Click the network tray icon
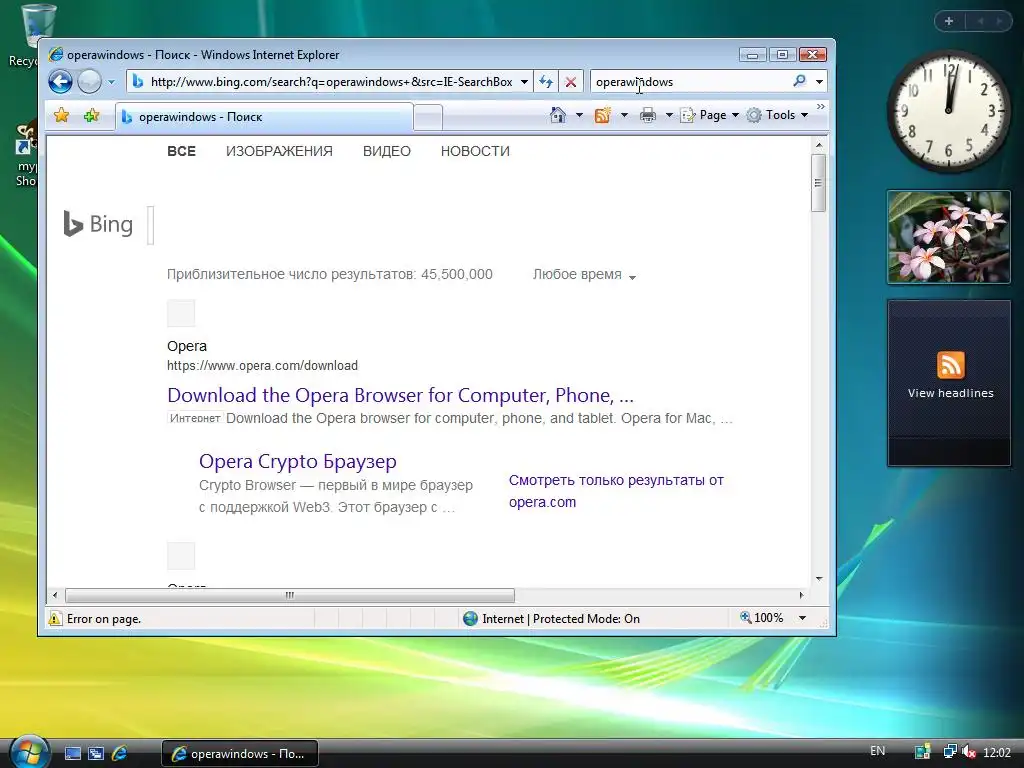Viewport: 1024px width, 768px height. (x=950, y=752)
